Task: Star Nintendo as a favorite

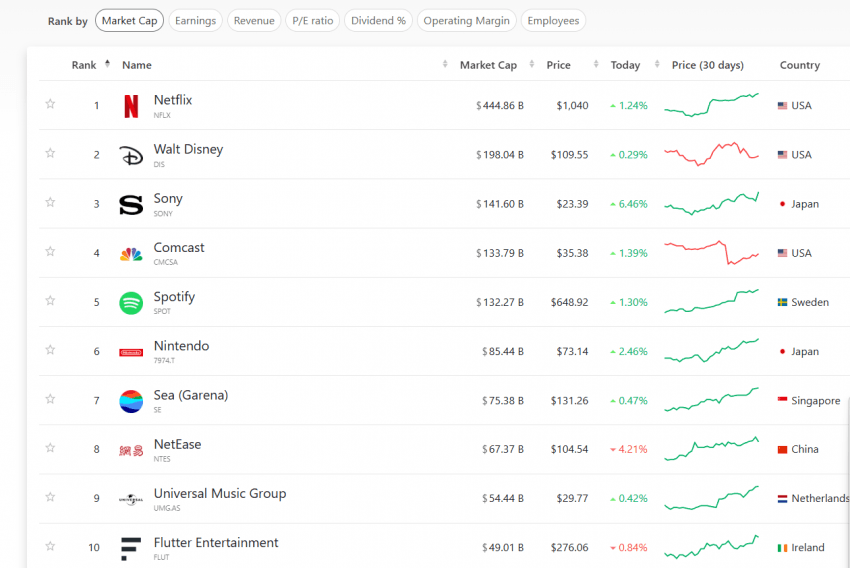Action: (x=50, y=350)
